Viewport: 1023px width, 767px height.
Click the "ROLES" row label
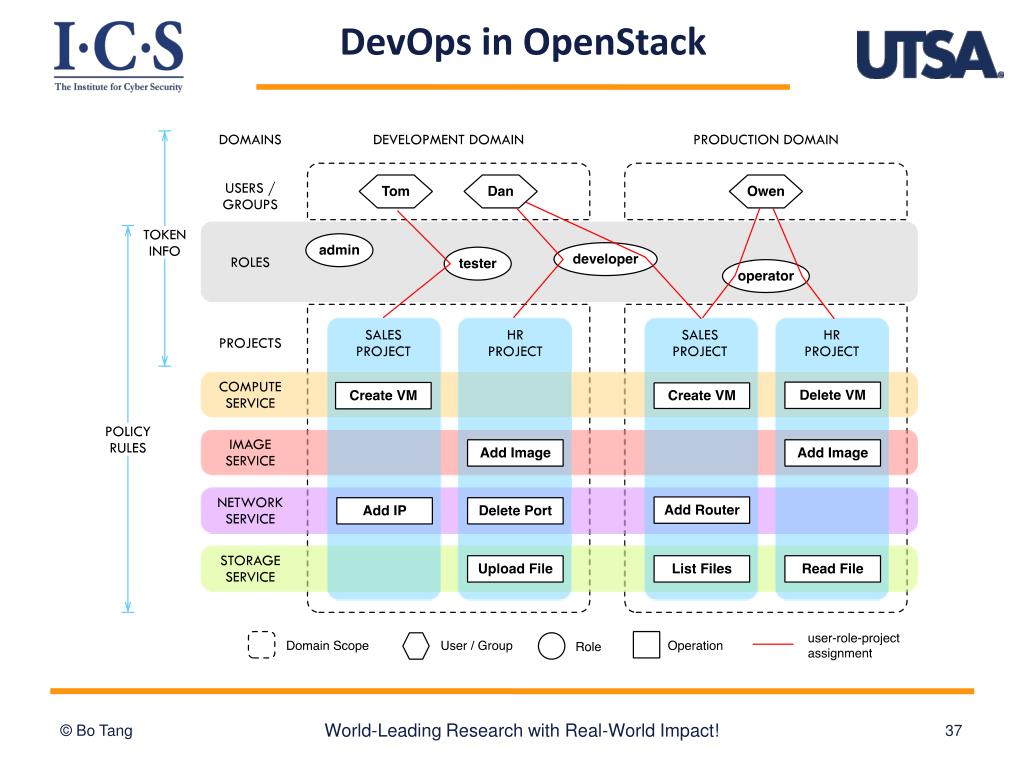pyautogui.click(x=250, y=262)
